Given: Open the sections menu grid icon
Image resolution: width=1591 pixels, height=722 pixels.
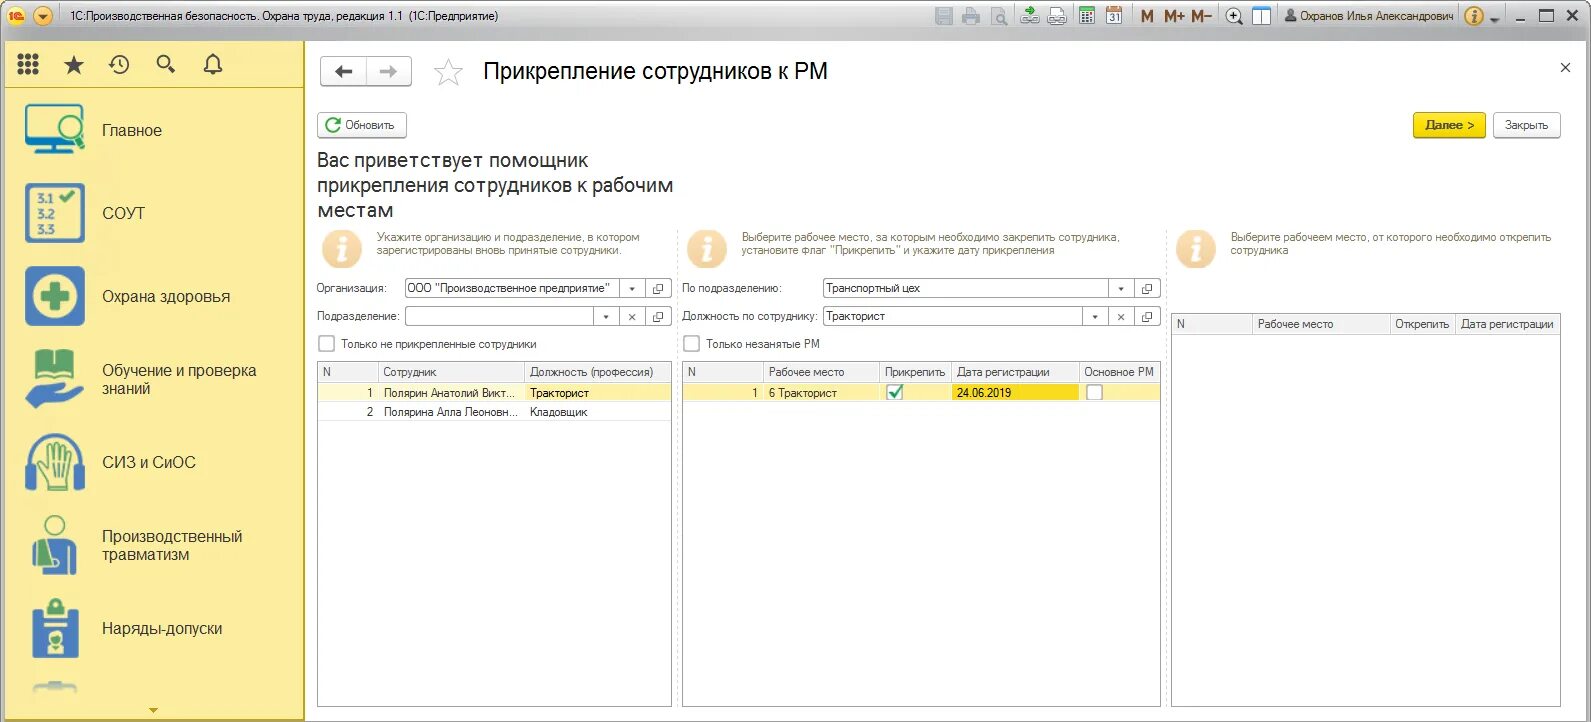Looking at the screenshot, I should [x=28, y=65].
